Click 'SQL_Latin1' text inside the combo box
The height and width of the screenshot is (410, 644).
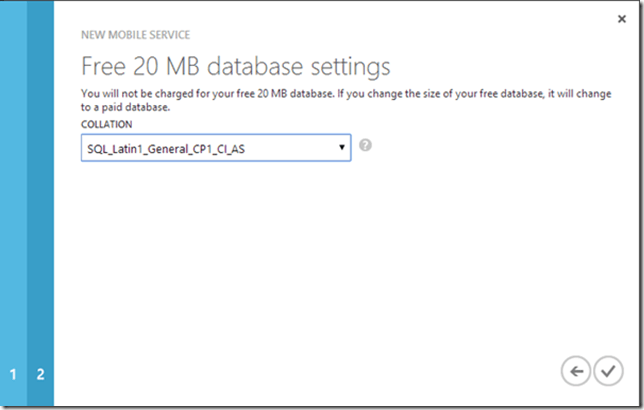coord(113,148)
